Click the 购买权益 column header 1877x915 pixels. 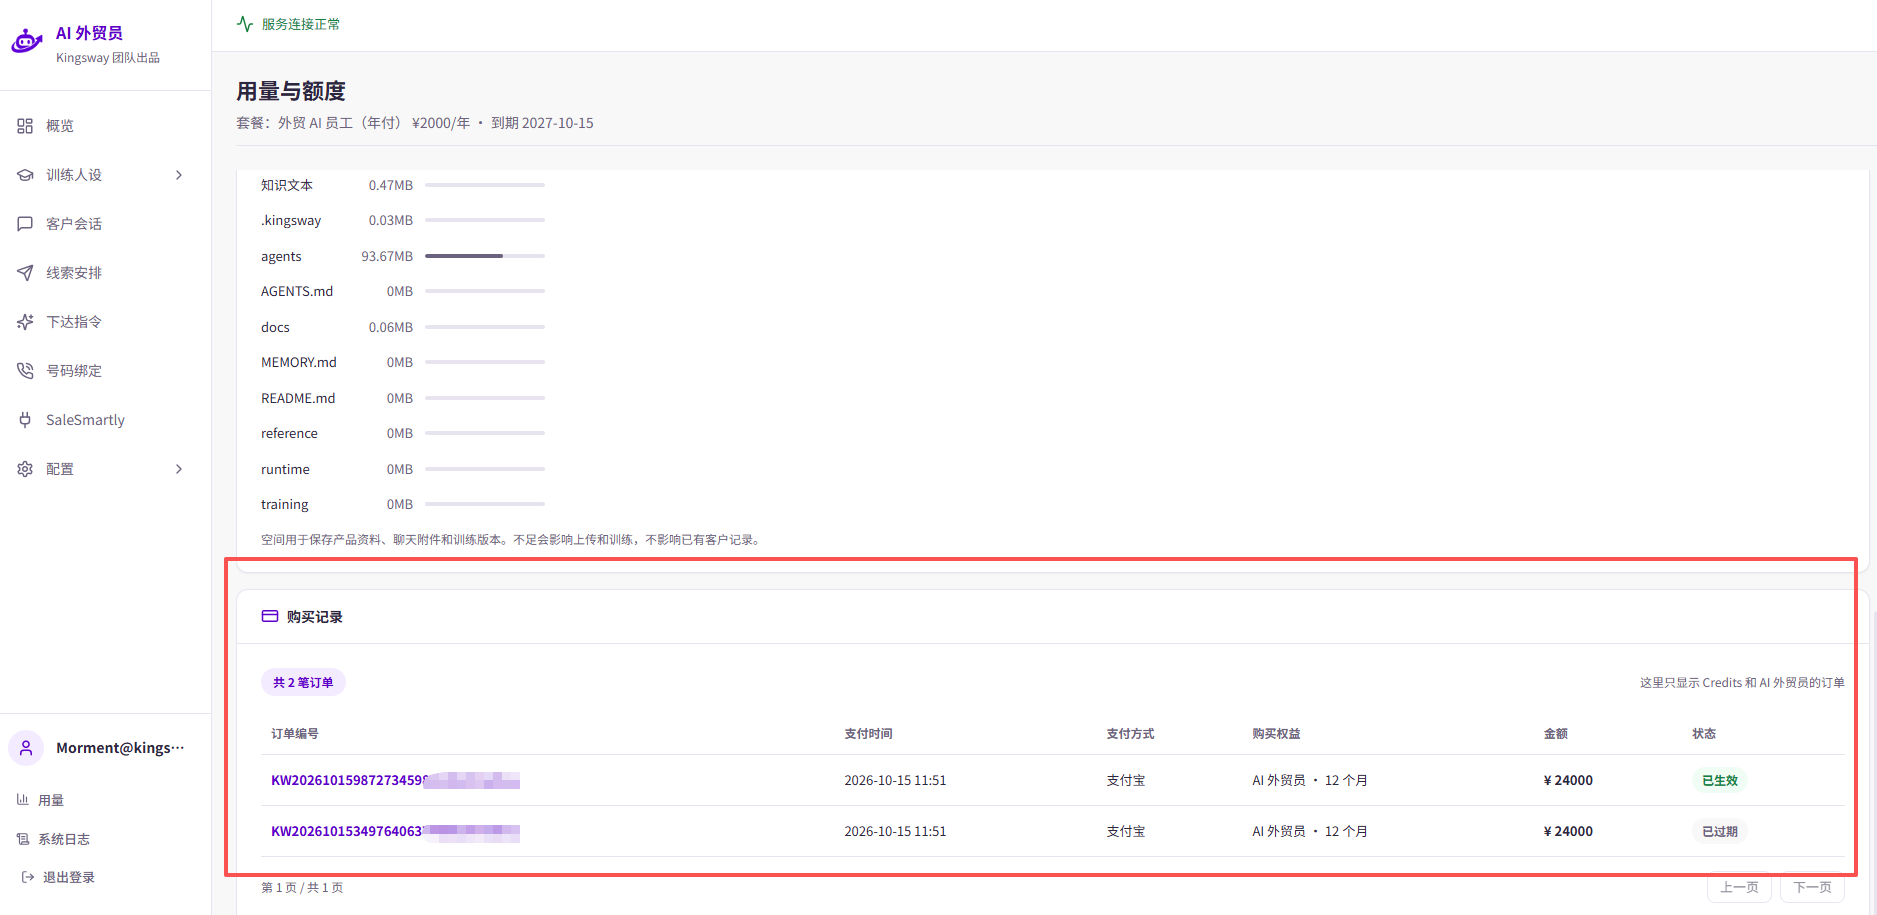[1276, 733]
